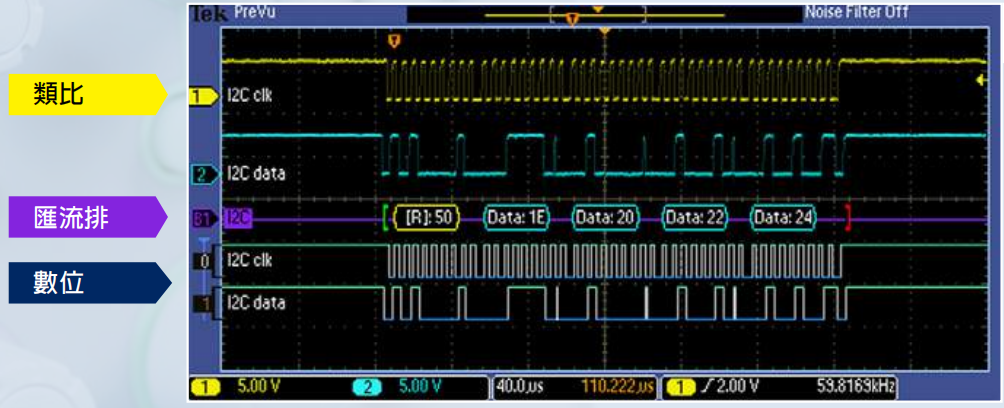Select the purple B1 bus marker
The image size is (1004, 408).
pos(201,217)
